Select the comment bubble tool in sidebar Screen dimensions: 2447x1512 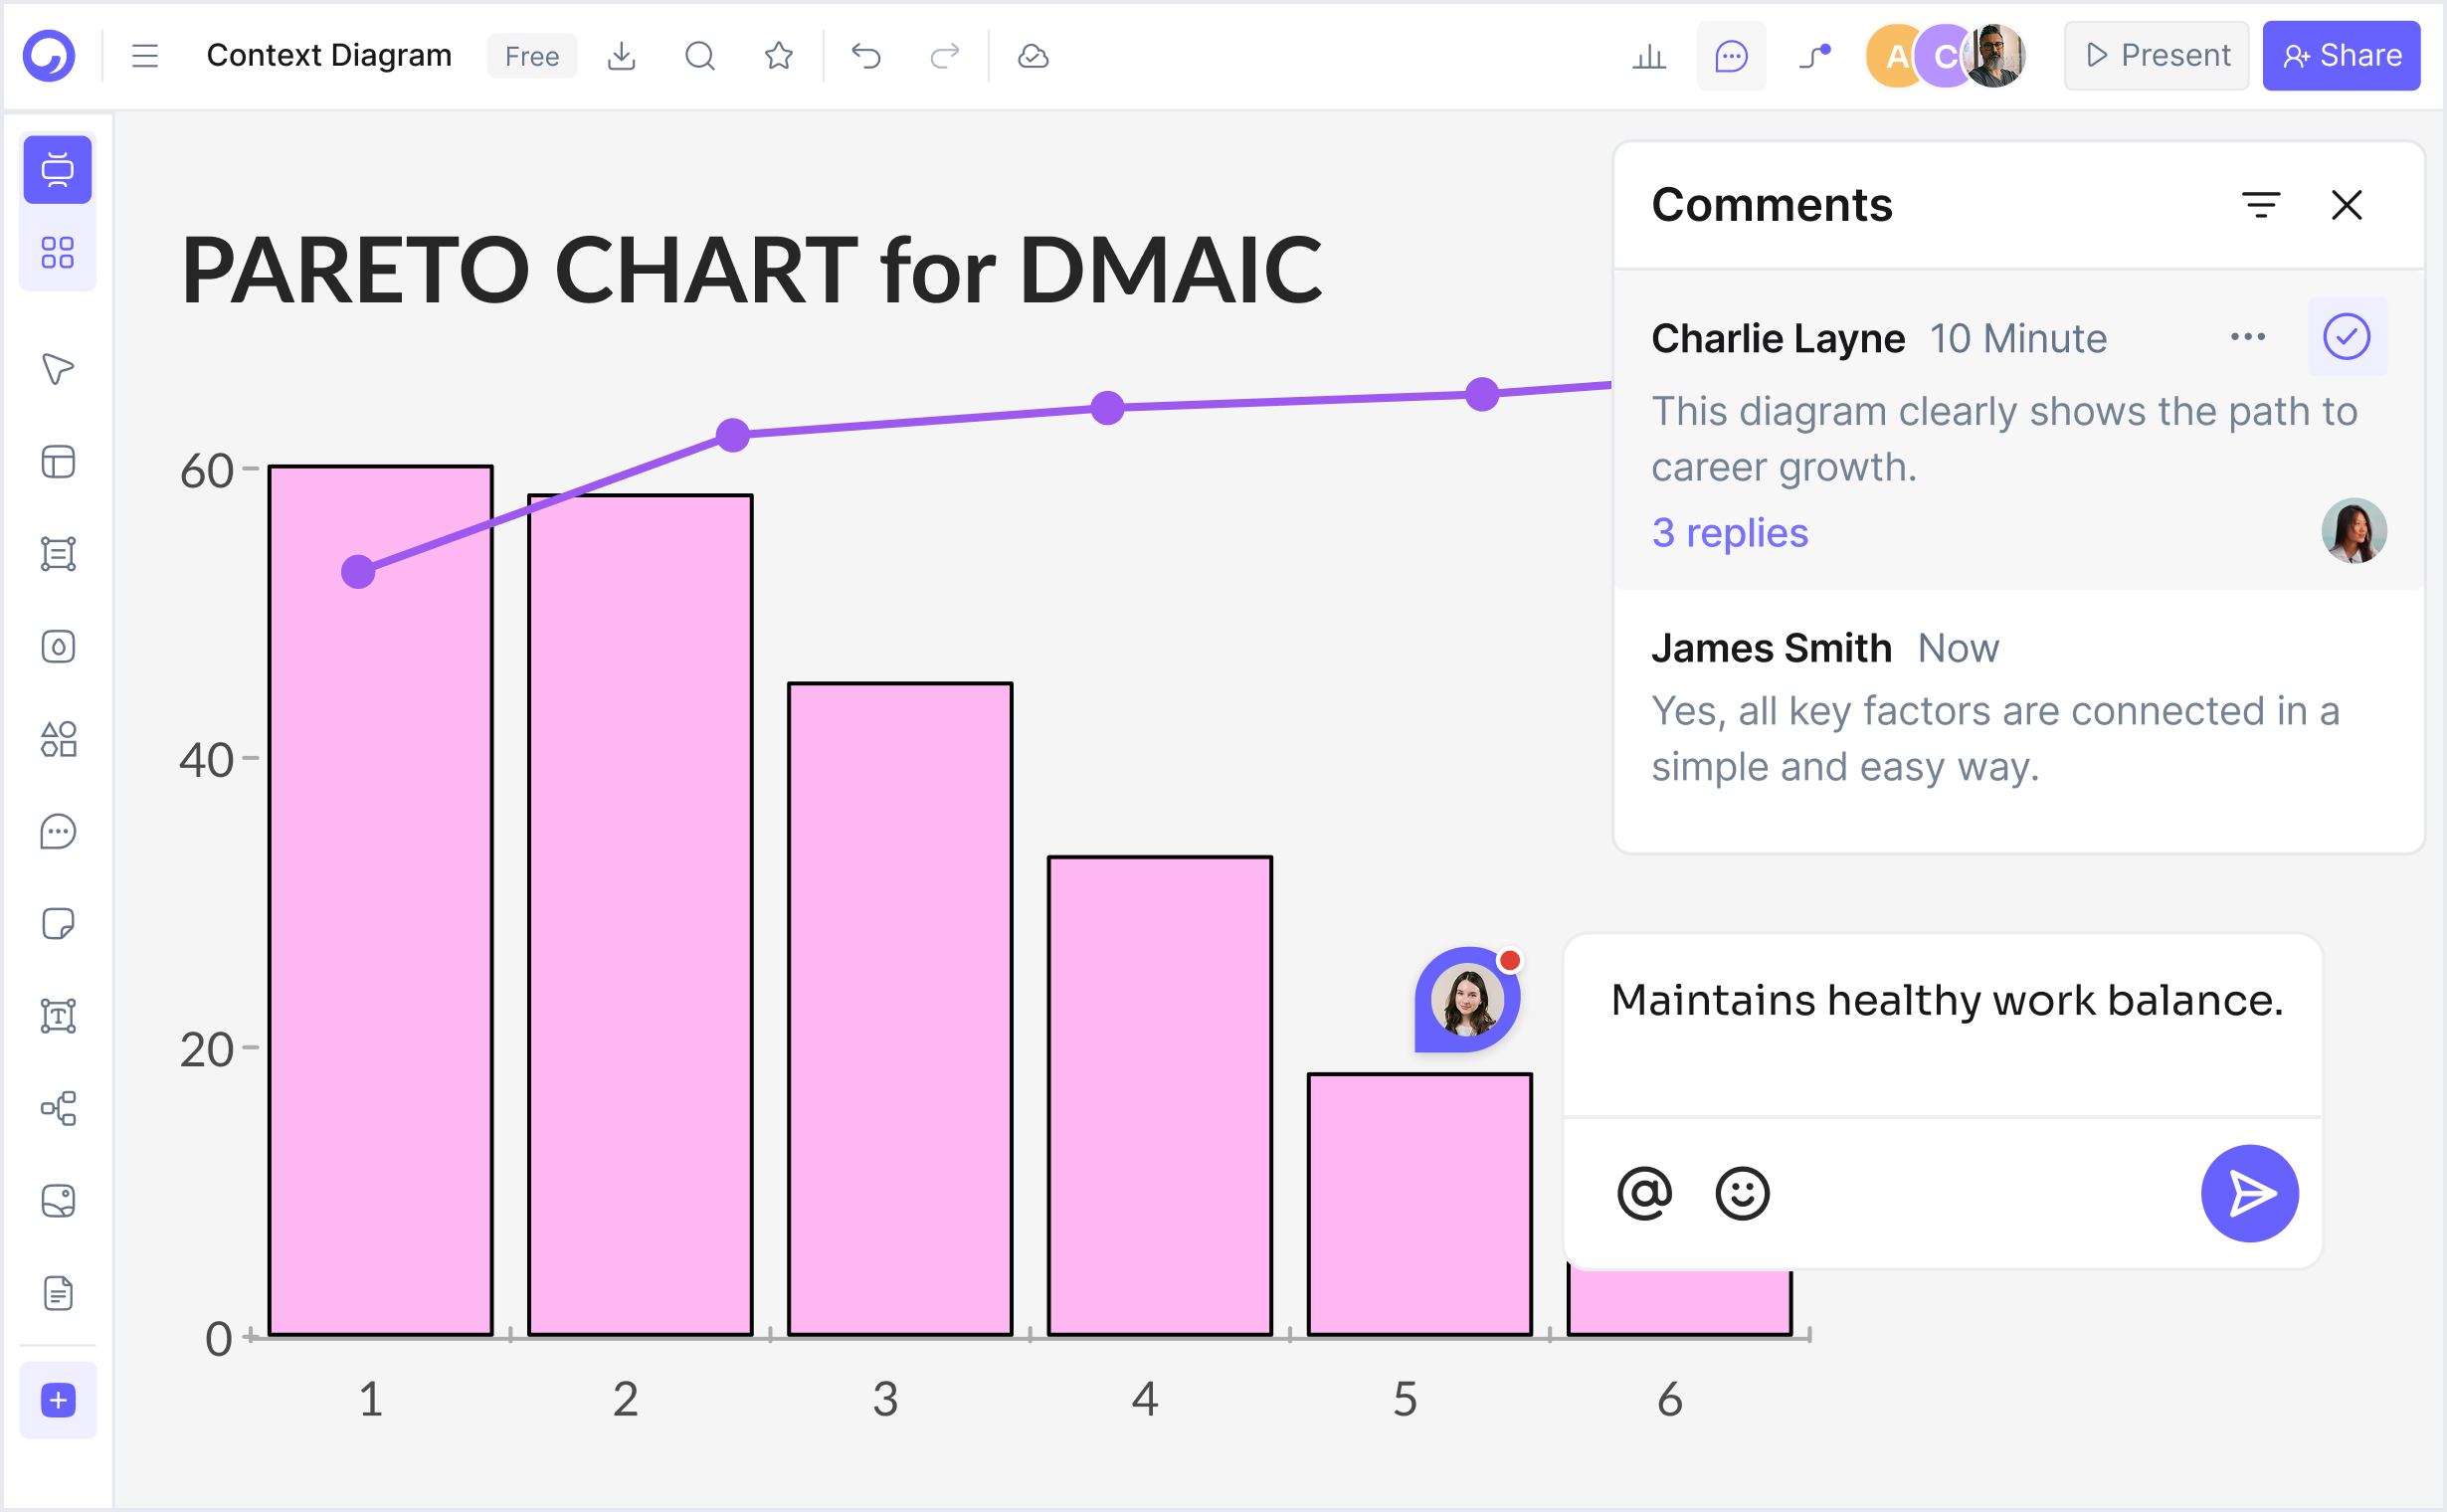click(x=58, y=832)
